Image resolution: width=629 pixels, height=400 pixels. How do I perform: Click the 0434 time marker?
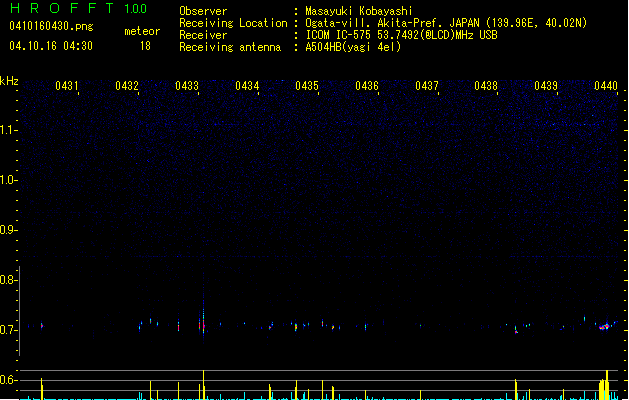pyautogui.click(x=247, y=86)
